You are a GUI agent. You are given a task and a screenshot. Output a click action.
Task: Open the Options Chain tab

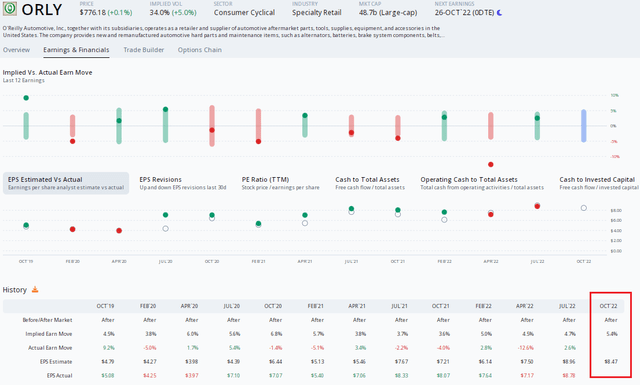[x=200, y=50]
